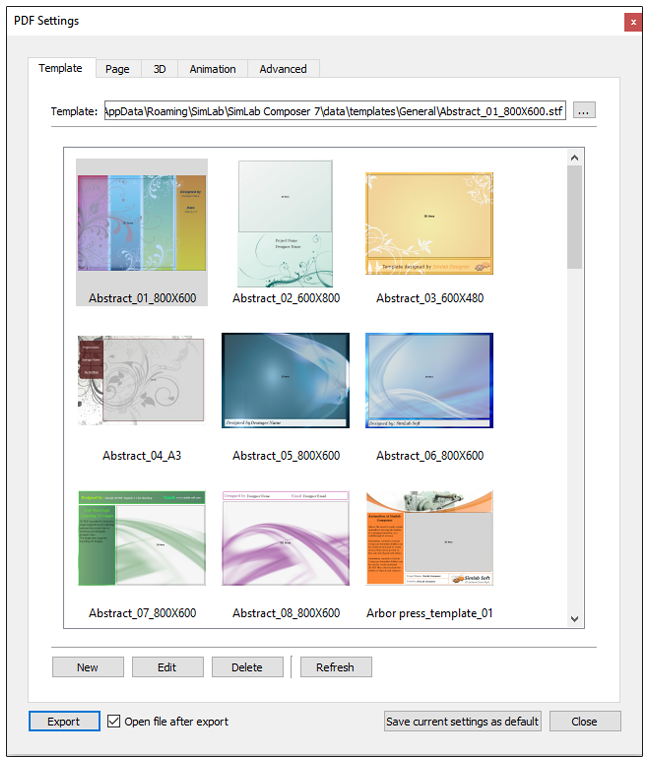Open the 3D tab
Screen dimensions: 650x763
[160, 69]
